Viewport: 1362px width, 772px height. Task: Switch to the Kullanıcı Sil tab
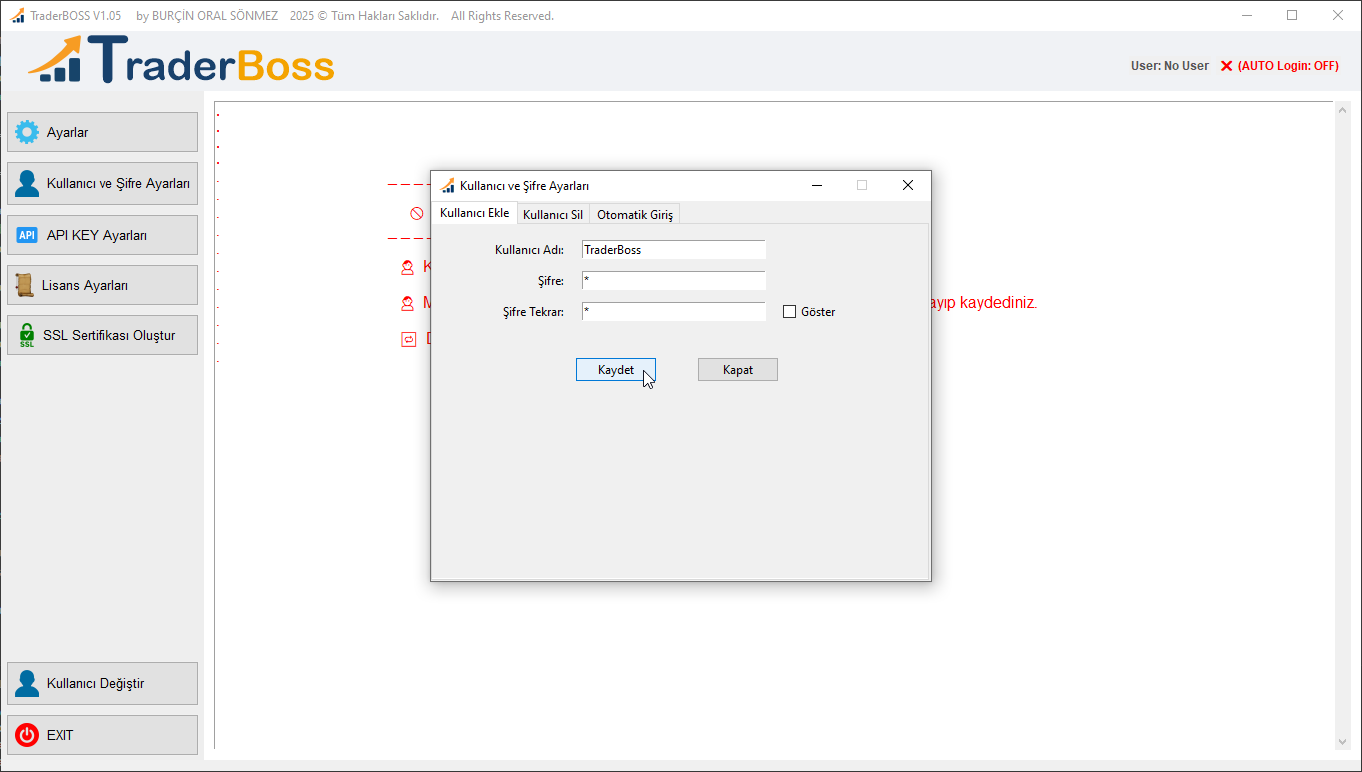pos(552,213)
